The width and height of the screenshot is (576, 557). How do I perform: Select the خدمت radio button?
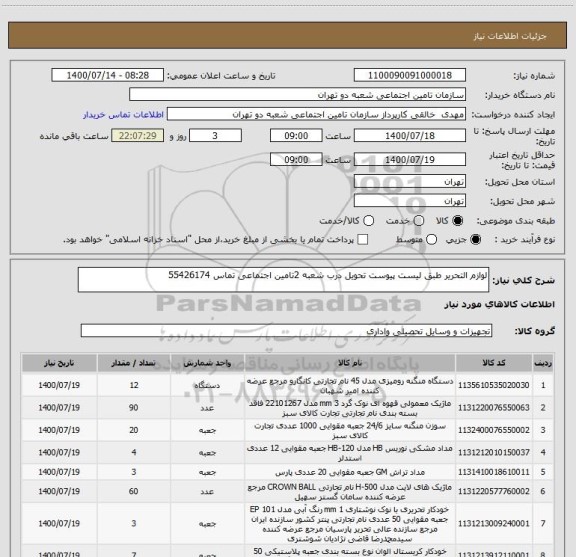click(x=418, y=221)
